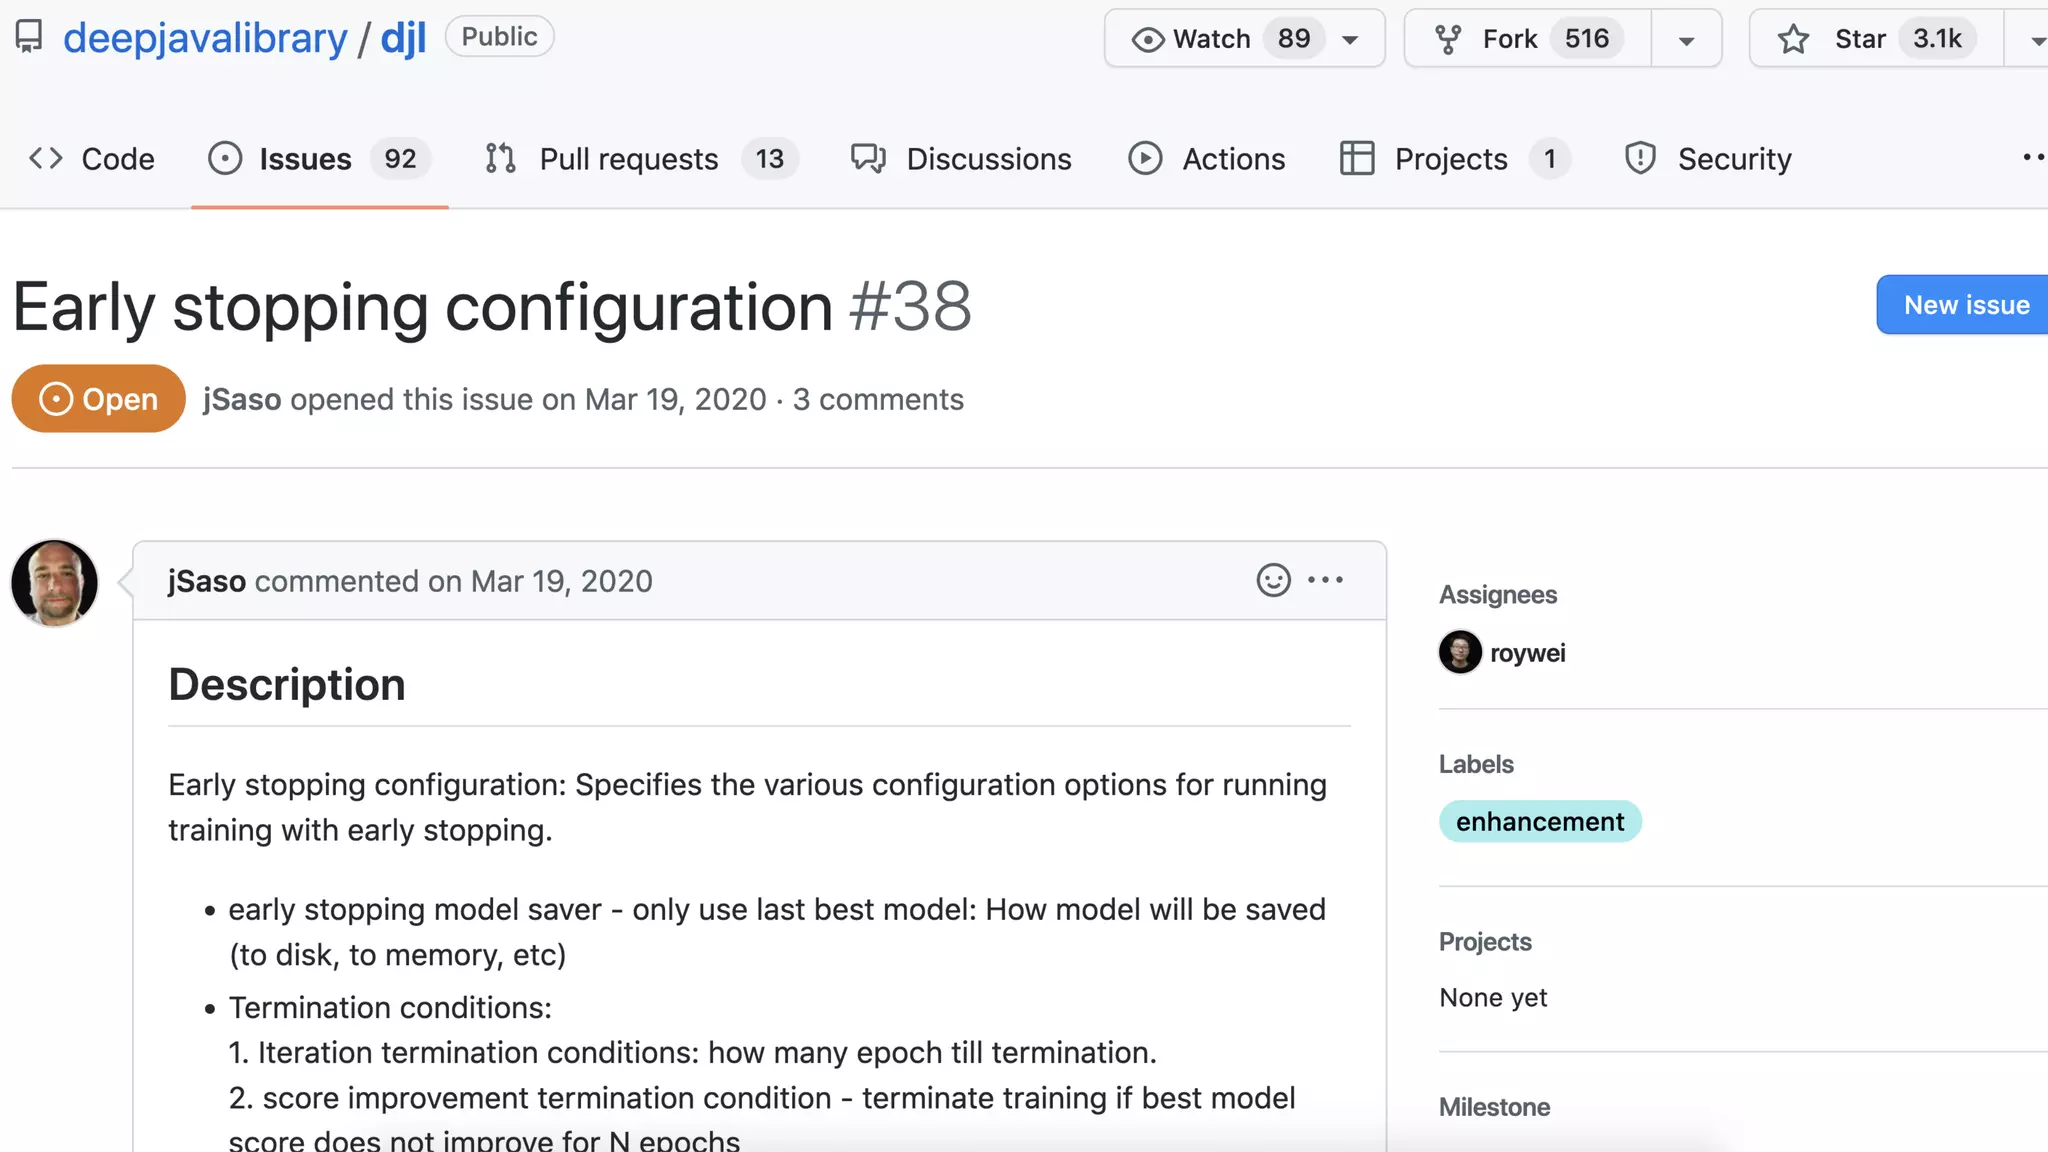Click roywei's avatar in Assignees
The image size is (2048, 1152).
click(1460, 652)
